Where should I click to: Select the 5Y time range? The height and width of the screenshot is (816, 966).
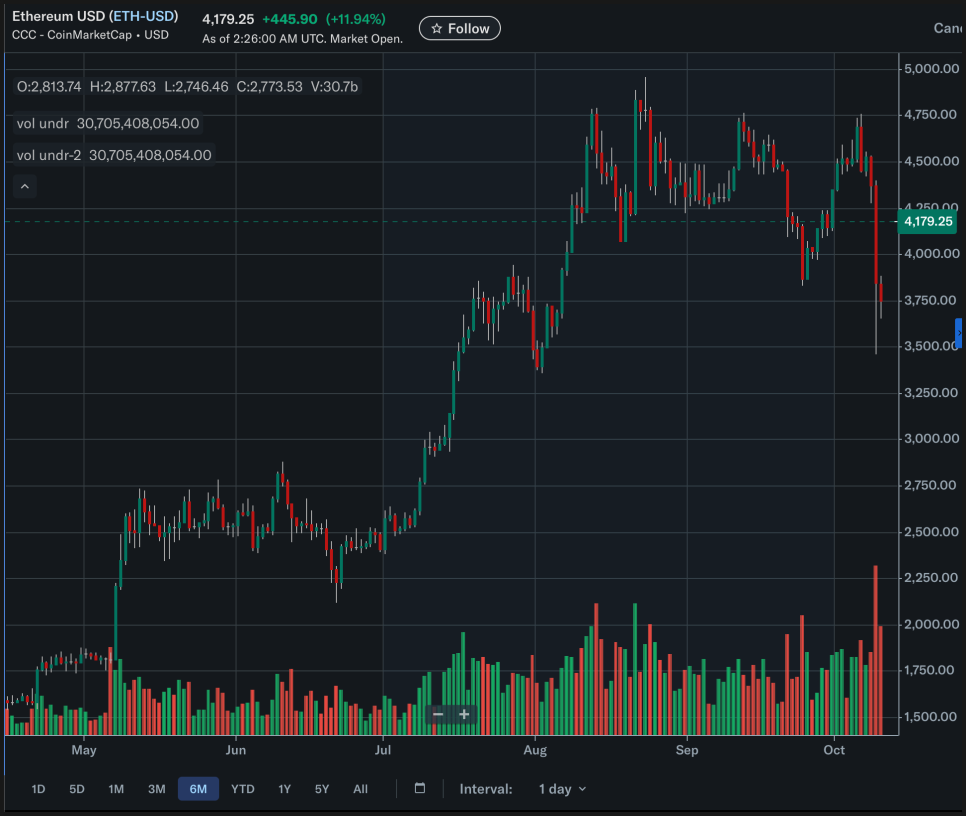pos(322,789)
